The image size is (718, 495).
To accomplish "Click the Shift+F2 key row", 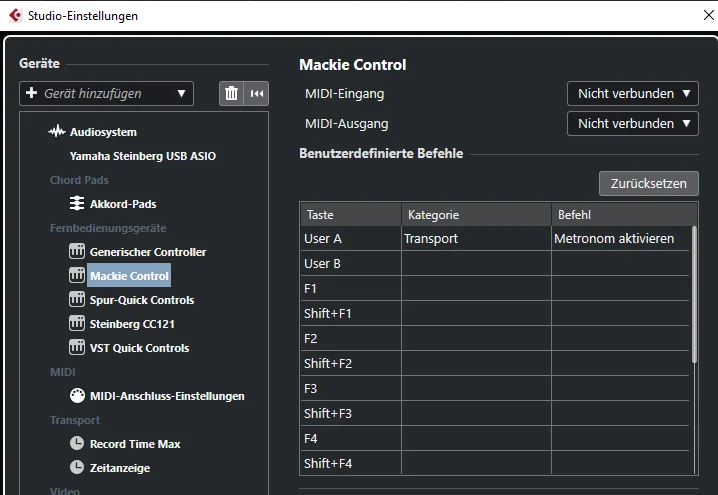I will click(x=495, y=364).
